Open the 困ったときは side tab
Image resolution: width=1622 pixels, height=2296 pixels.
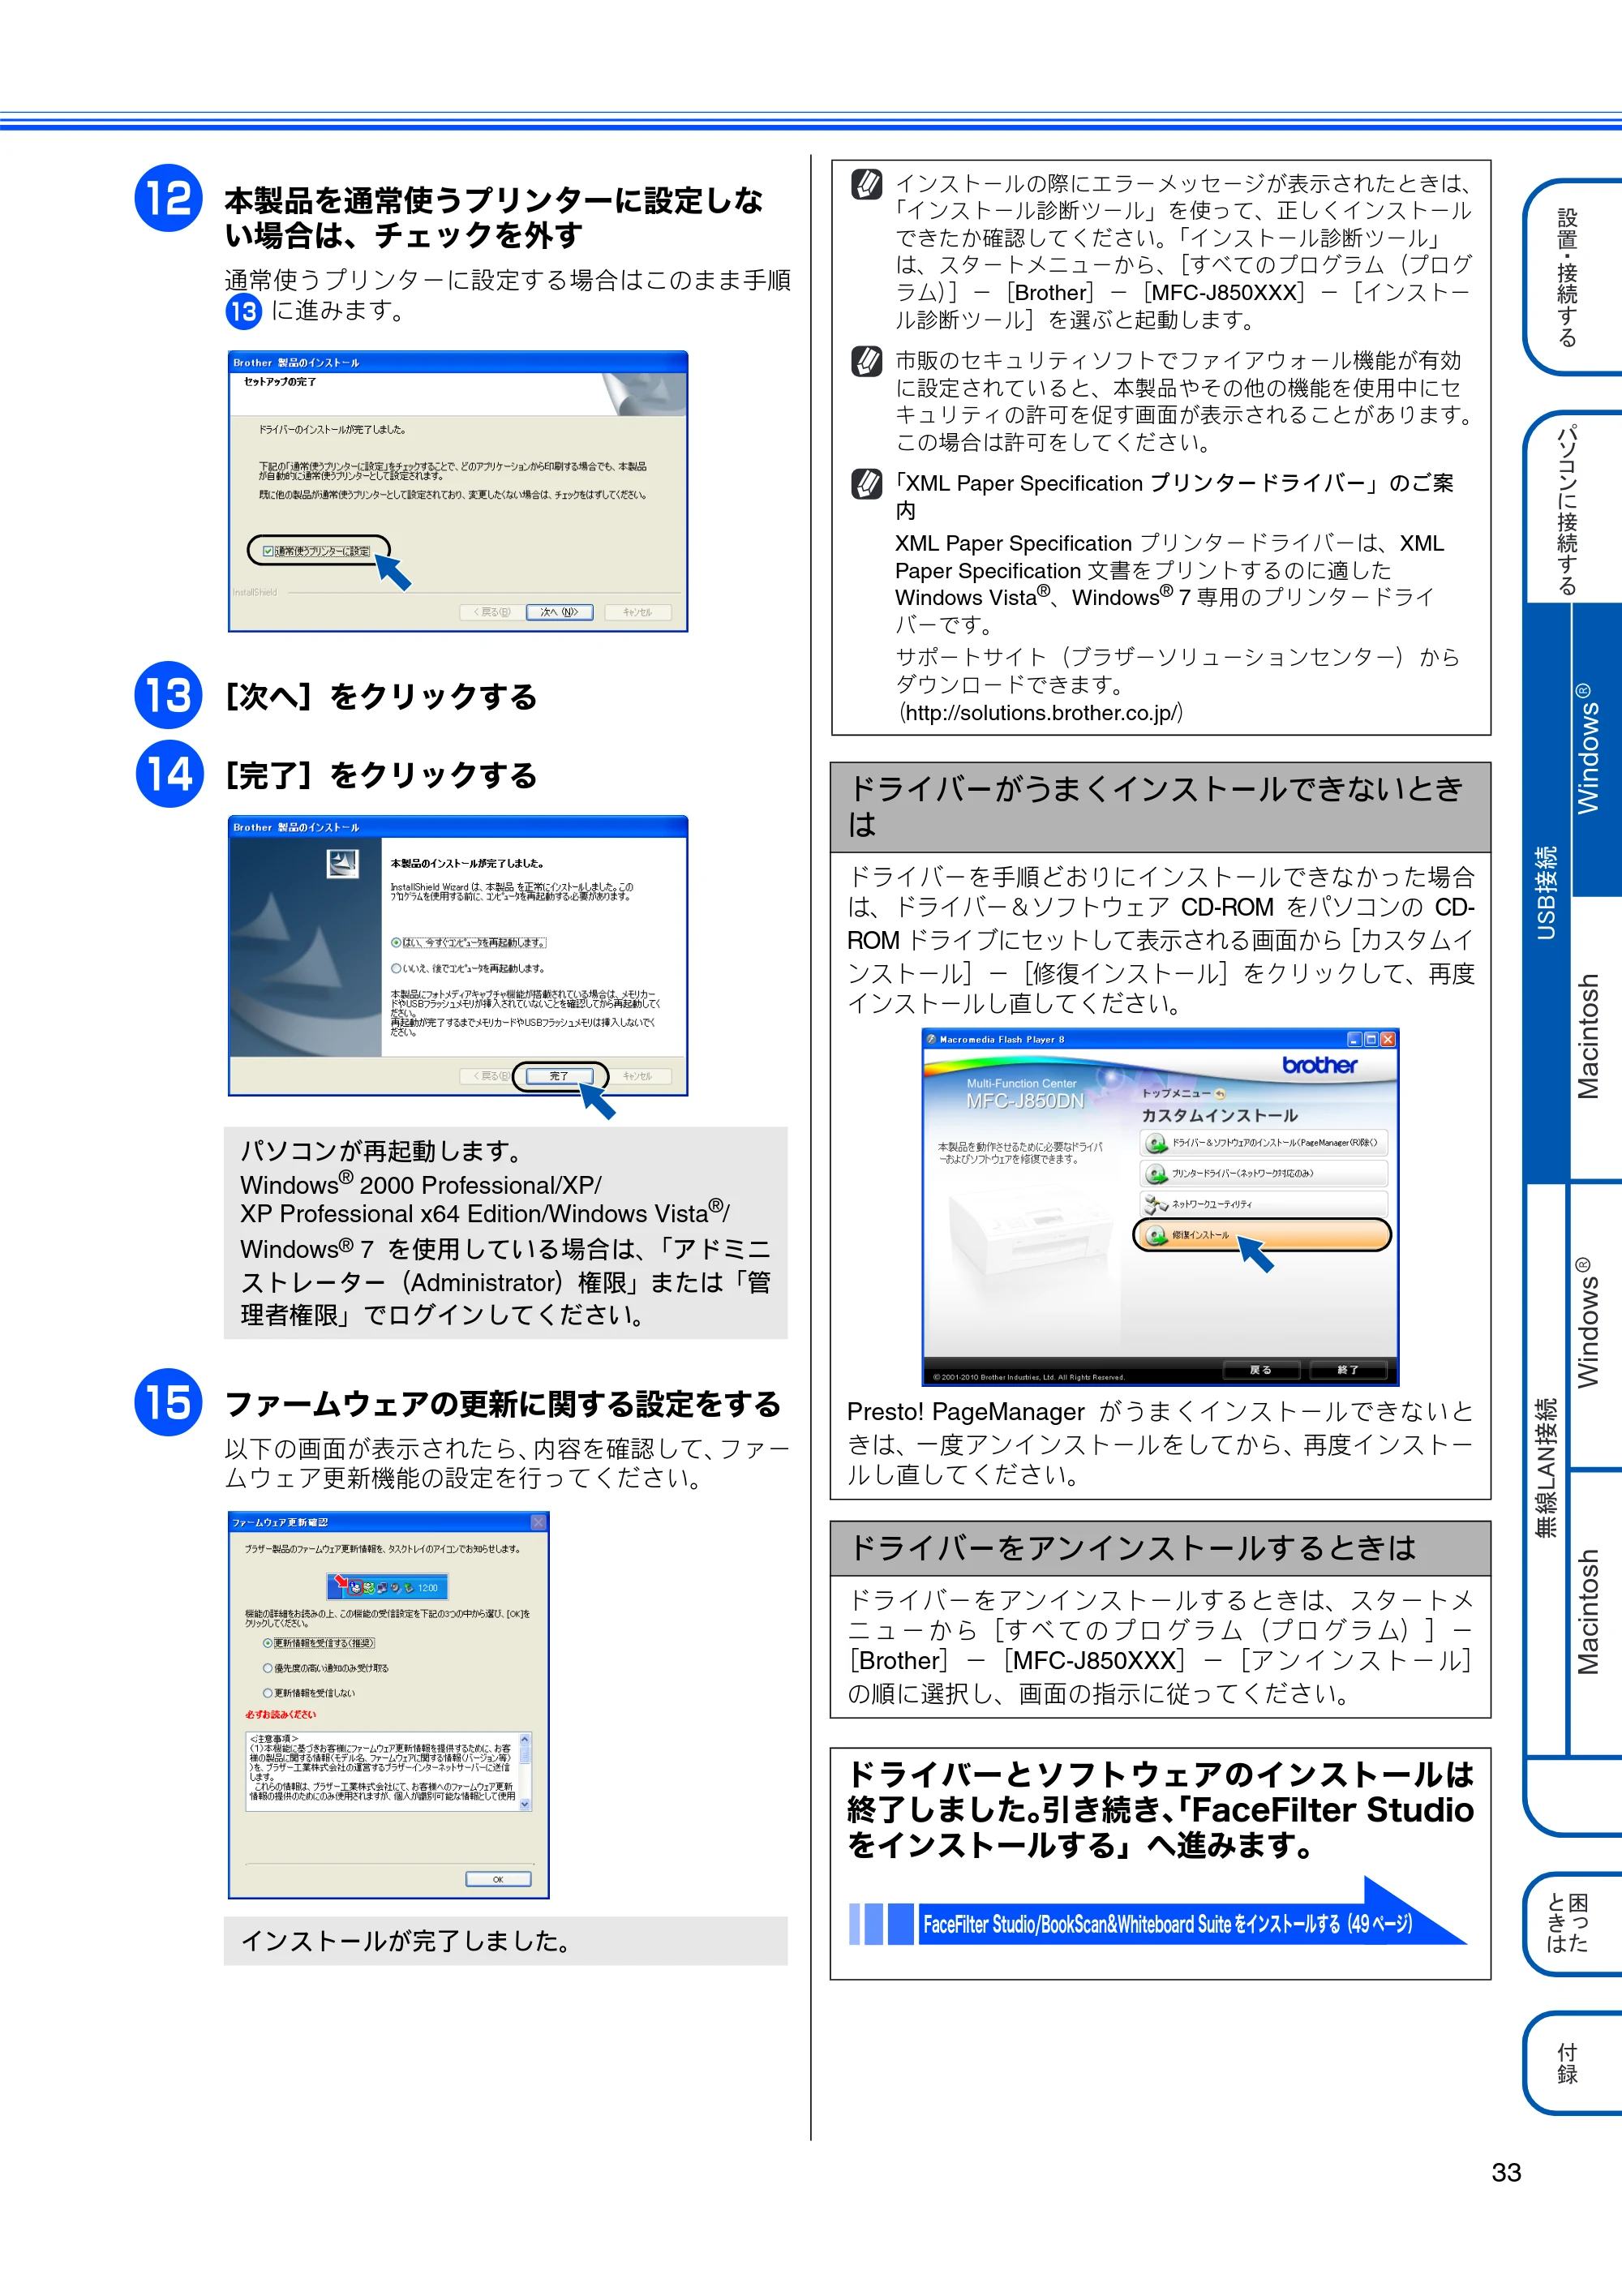(x=1572, y=1924)
